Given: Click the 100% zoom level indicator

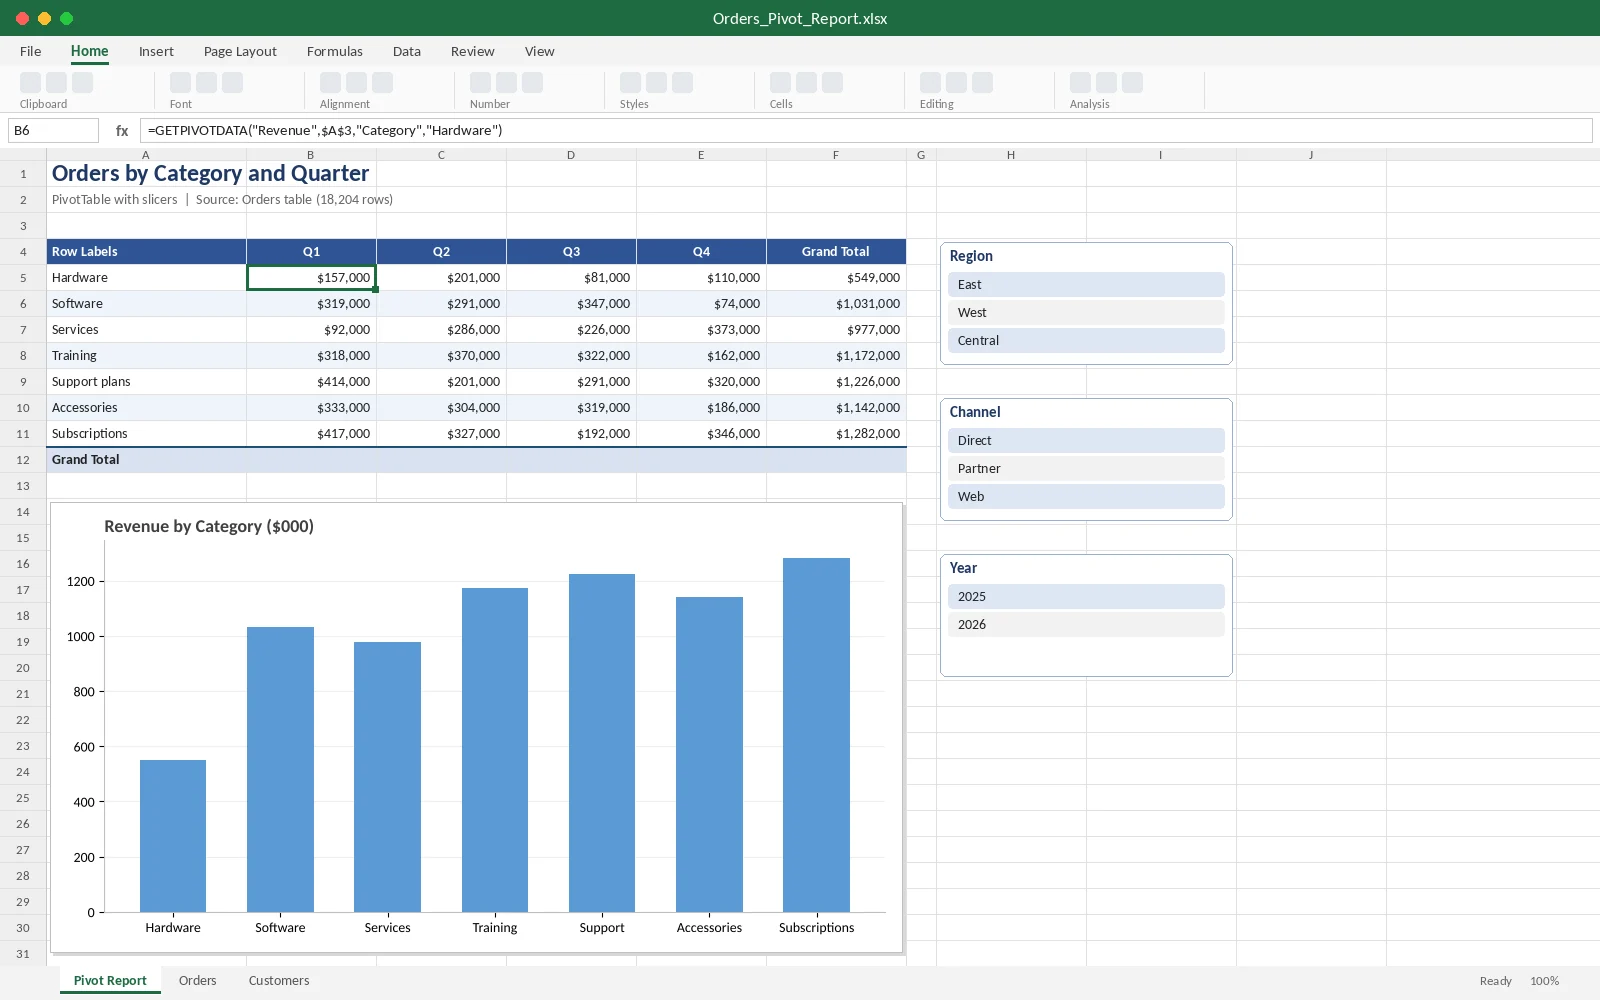Looking at the screenshot, I should click(1544, 981).
